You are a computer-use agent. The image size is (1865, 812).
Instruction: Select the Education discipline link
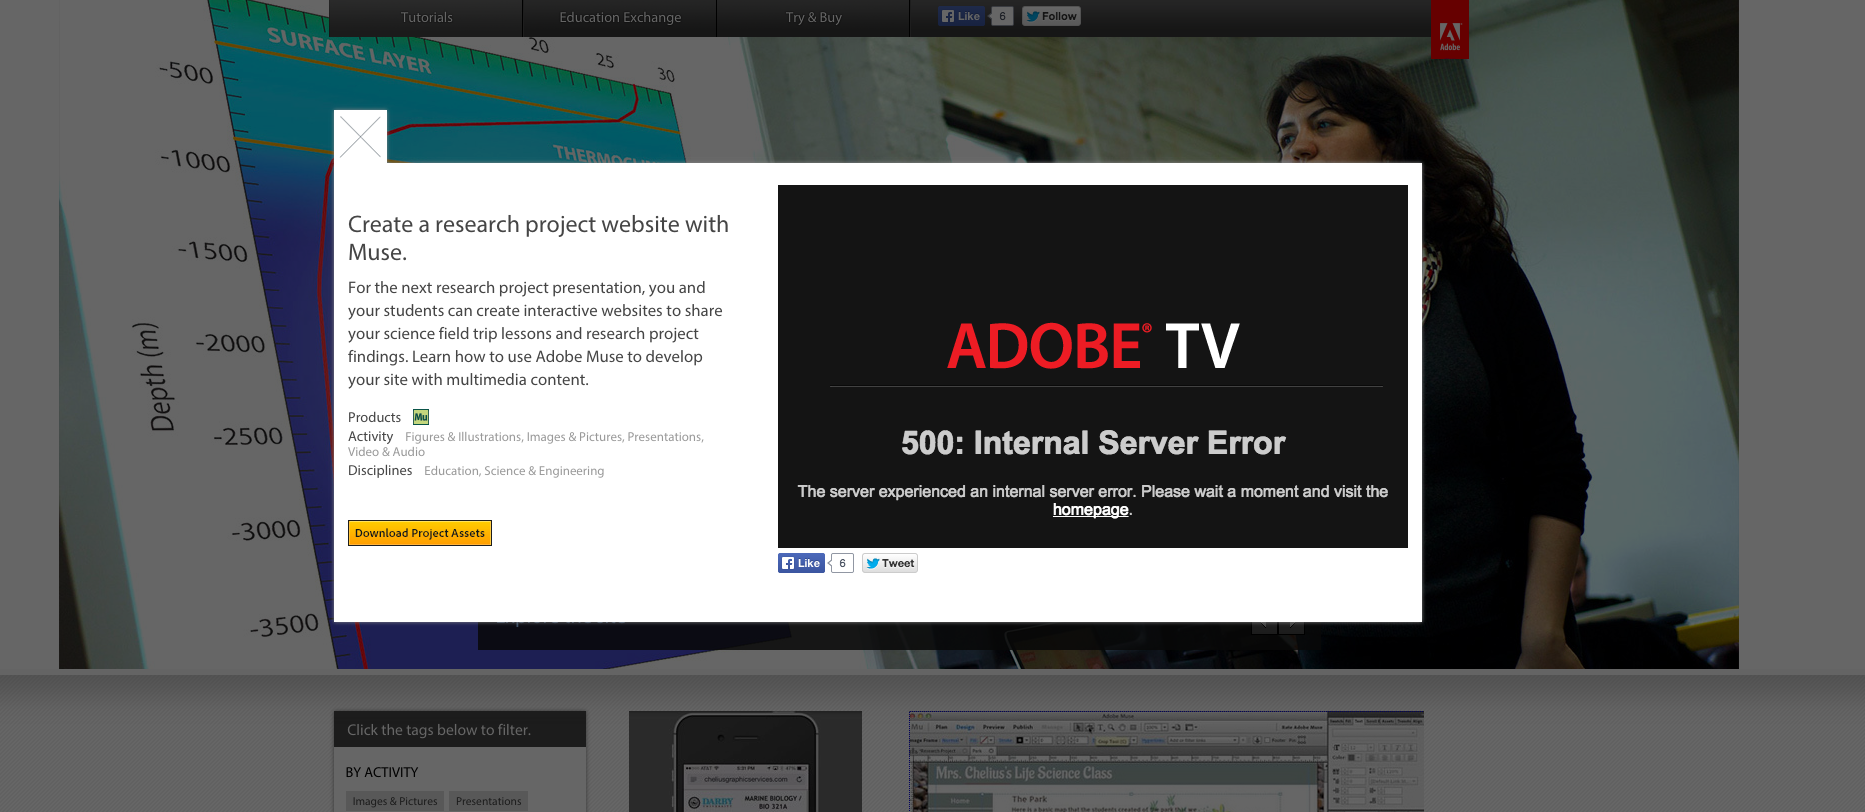[x=451, y=471]
